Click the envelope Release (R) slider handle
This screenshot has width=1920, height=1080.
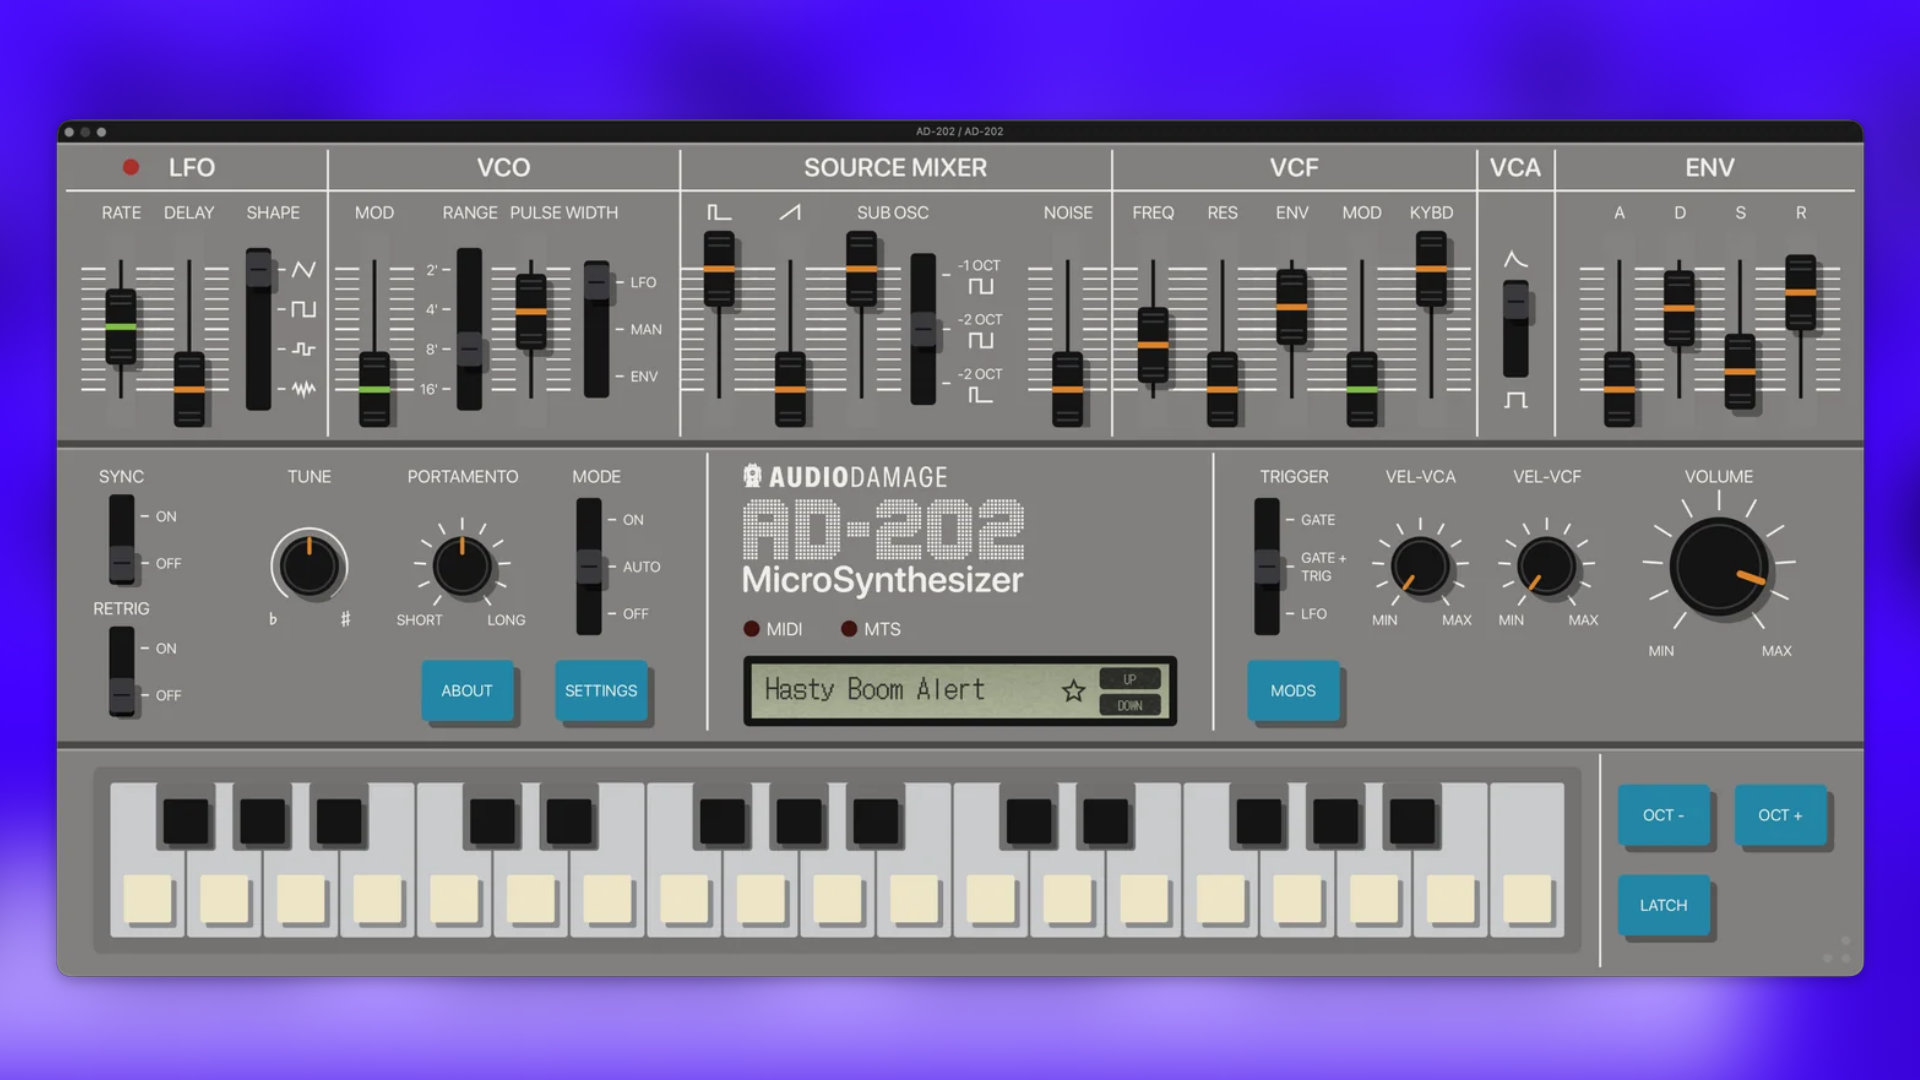pyautogui.click(x=1801, y=292)
